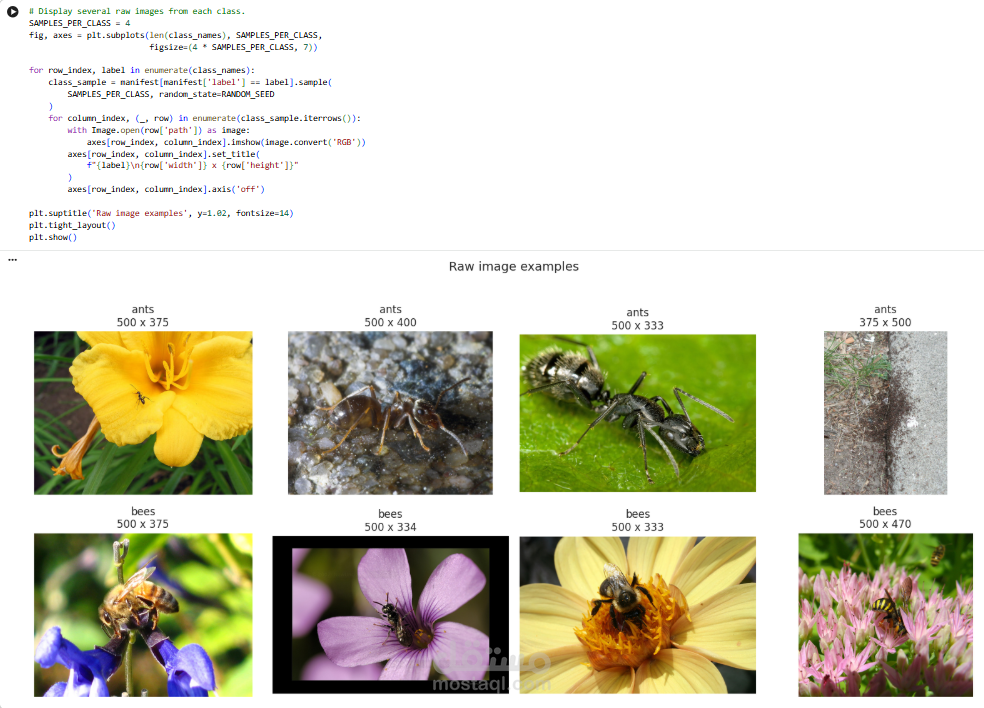The height and width of the screenshot is (708, 984).
Task: Click the 'bees 500 x 334' title
Action: 390,520
